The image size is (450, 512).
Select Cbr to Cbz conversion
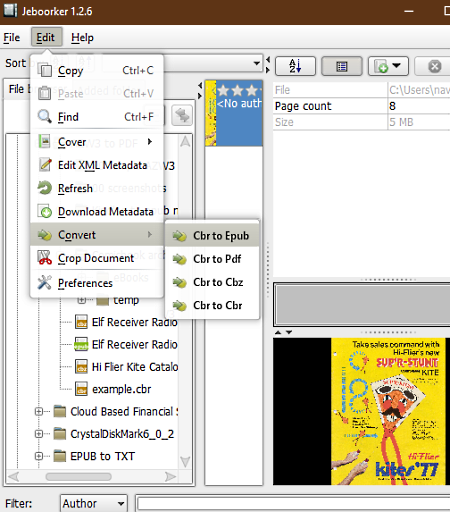[x=212, y=282]
